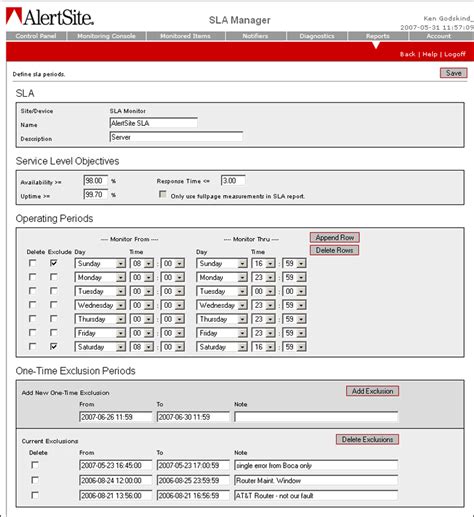Screen dimensions: 474x517
Task: Check Delete box for Router Maint. Window exclusion
Action: point(35,480)
